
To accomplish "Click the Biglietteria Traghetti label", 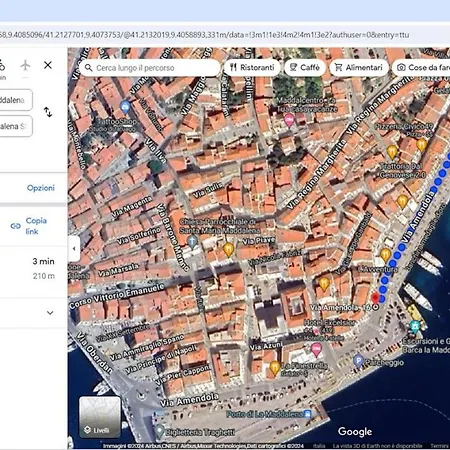I will click(200, 432).
